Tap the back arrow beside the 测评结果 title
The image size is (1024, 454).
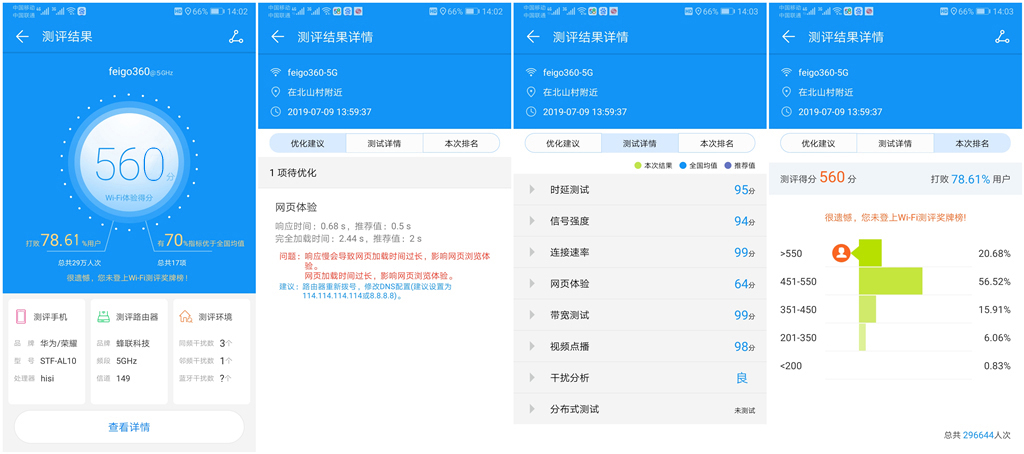23,37
